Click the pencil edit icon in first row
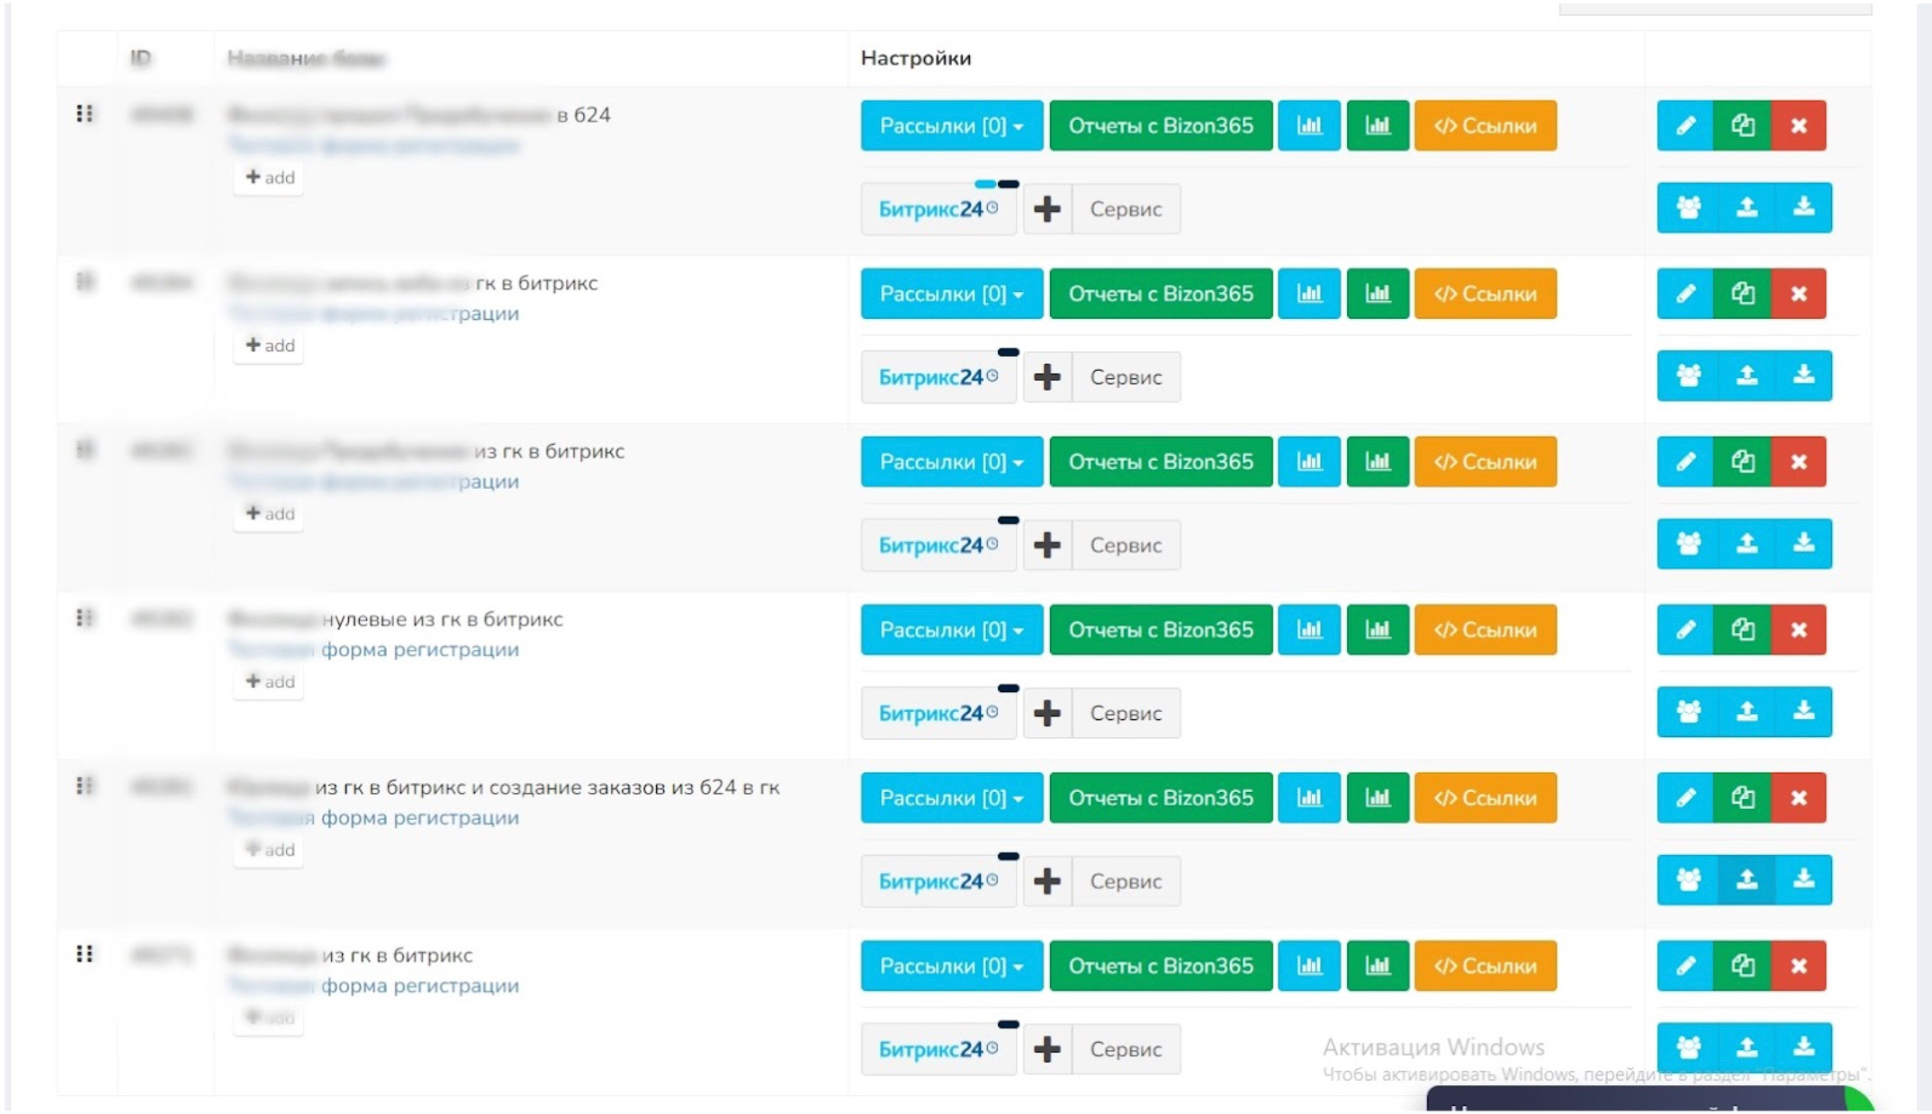The image size is (1932, 1114). 1685,126
